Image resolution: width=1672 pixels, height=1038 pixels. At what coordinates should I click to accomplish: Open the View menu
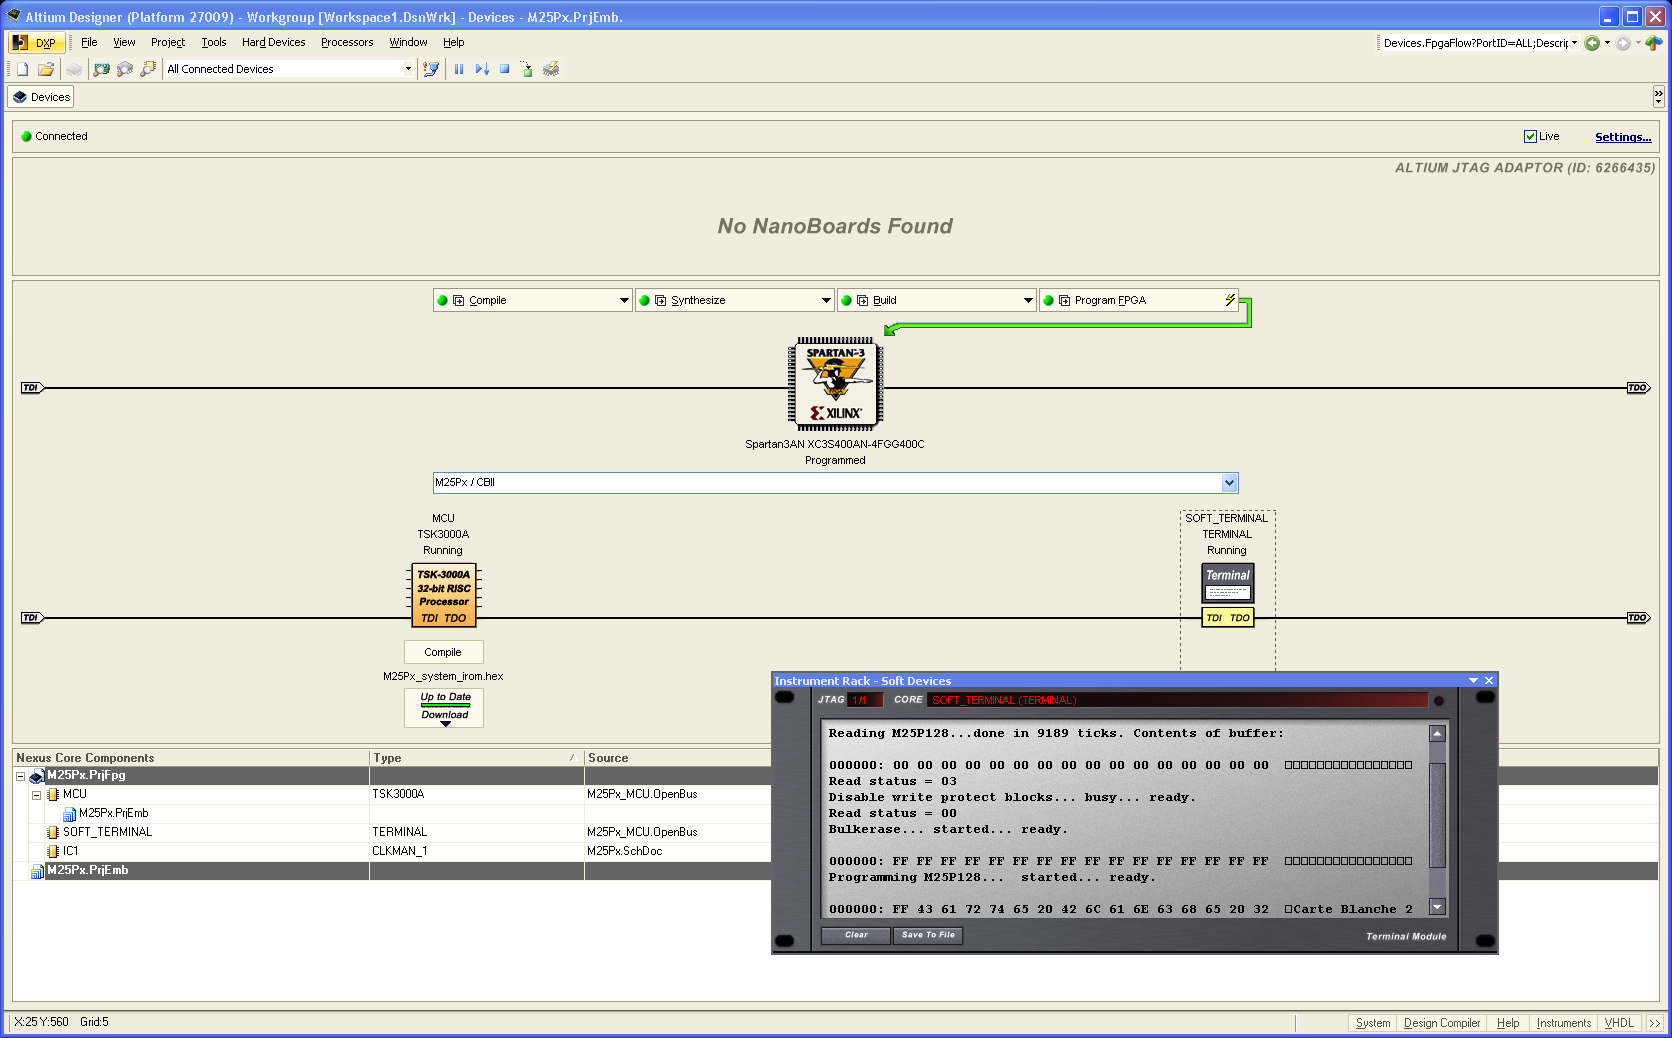tap(124, 42)
